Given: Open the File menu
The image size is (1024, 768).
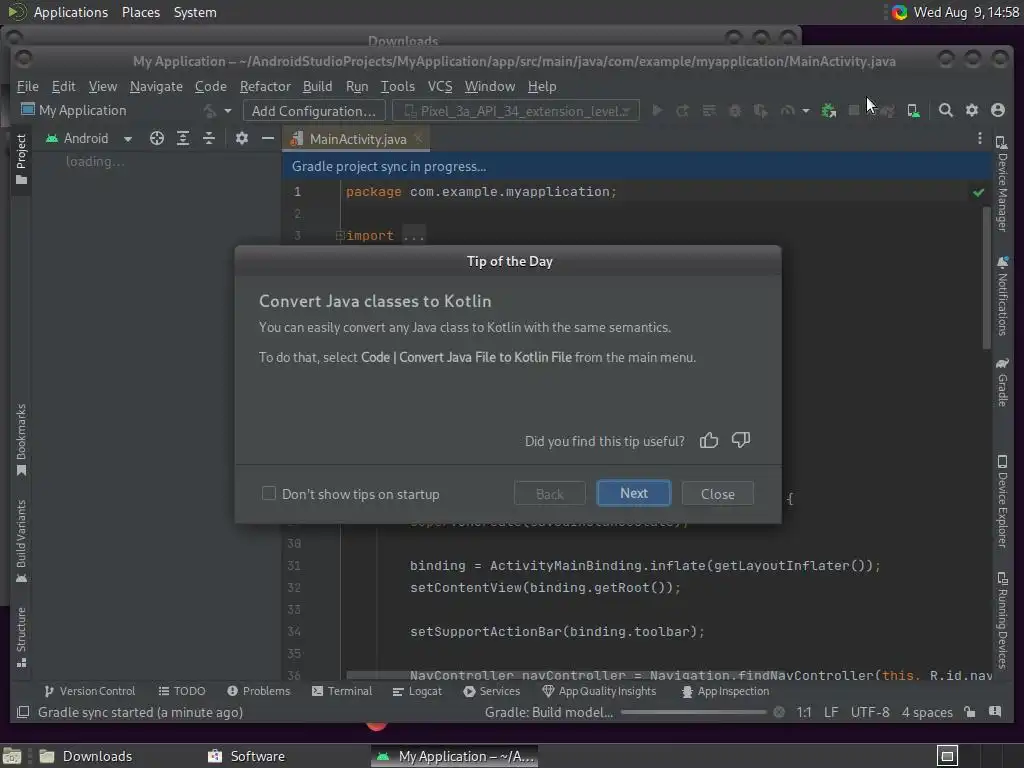Looking at the screenshot, I should 27,86.
